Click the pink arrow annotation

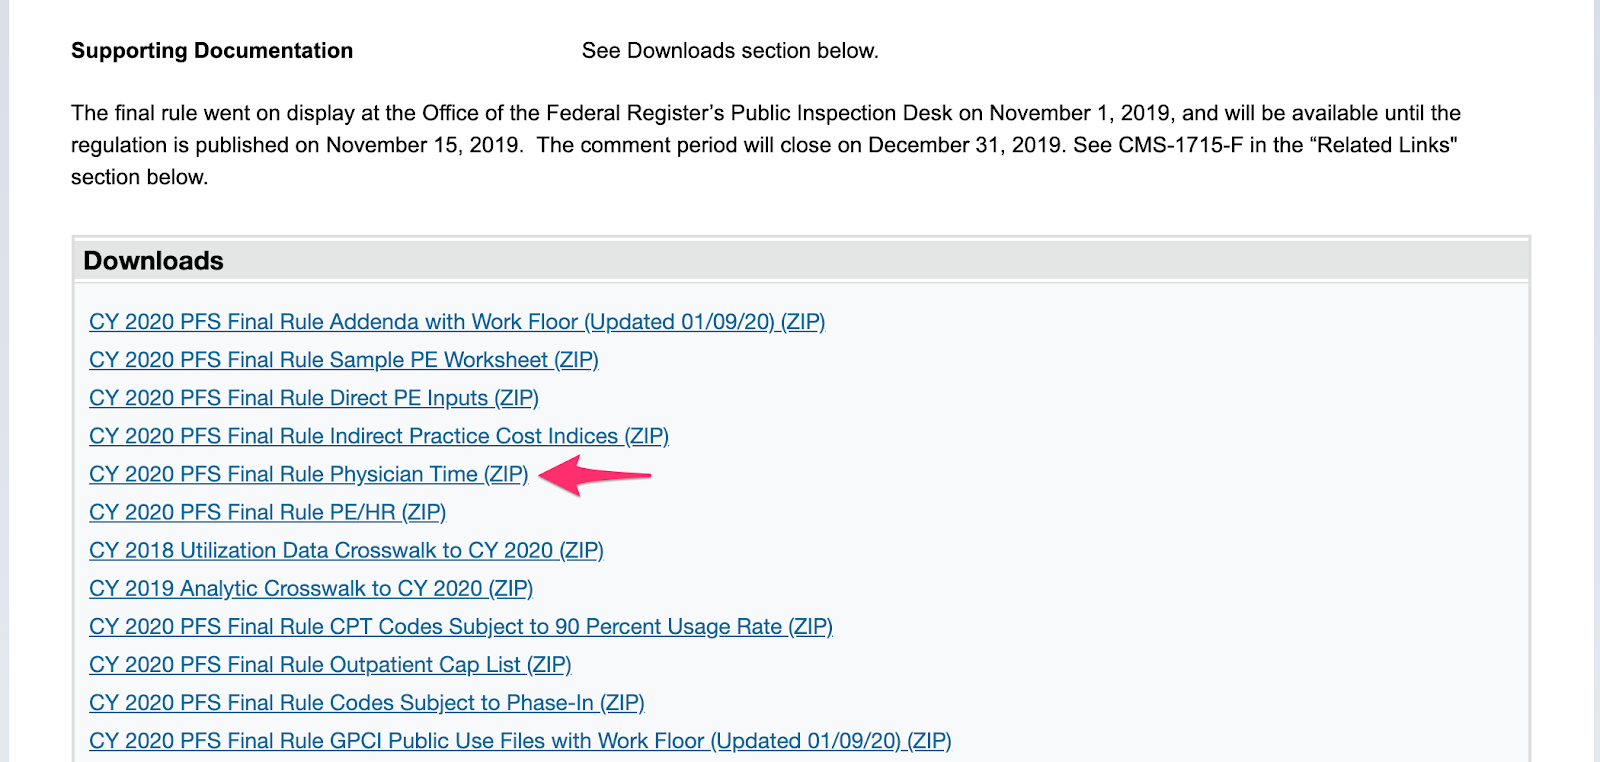(595, 474)
